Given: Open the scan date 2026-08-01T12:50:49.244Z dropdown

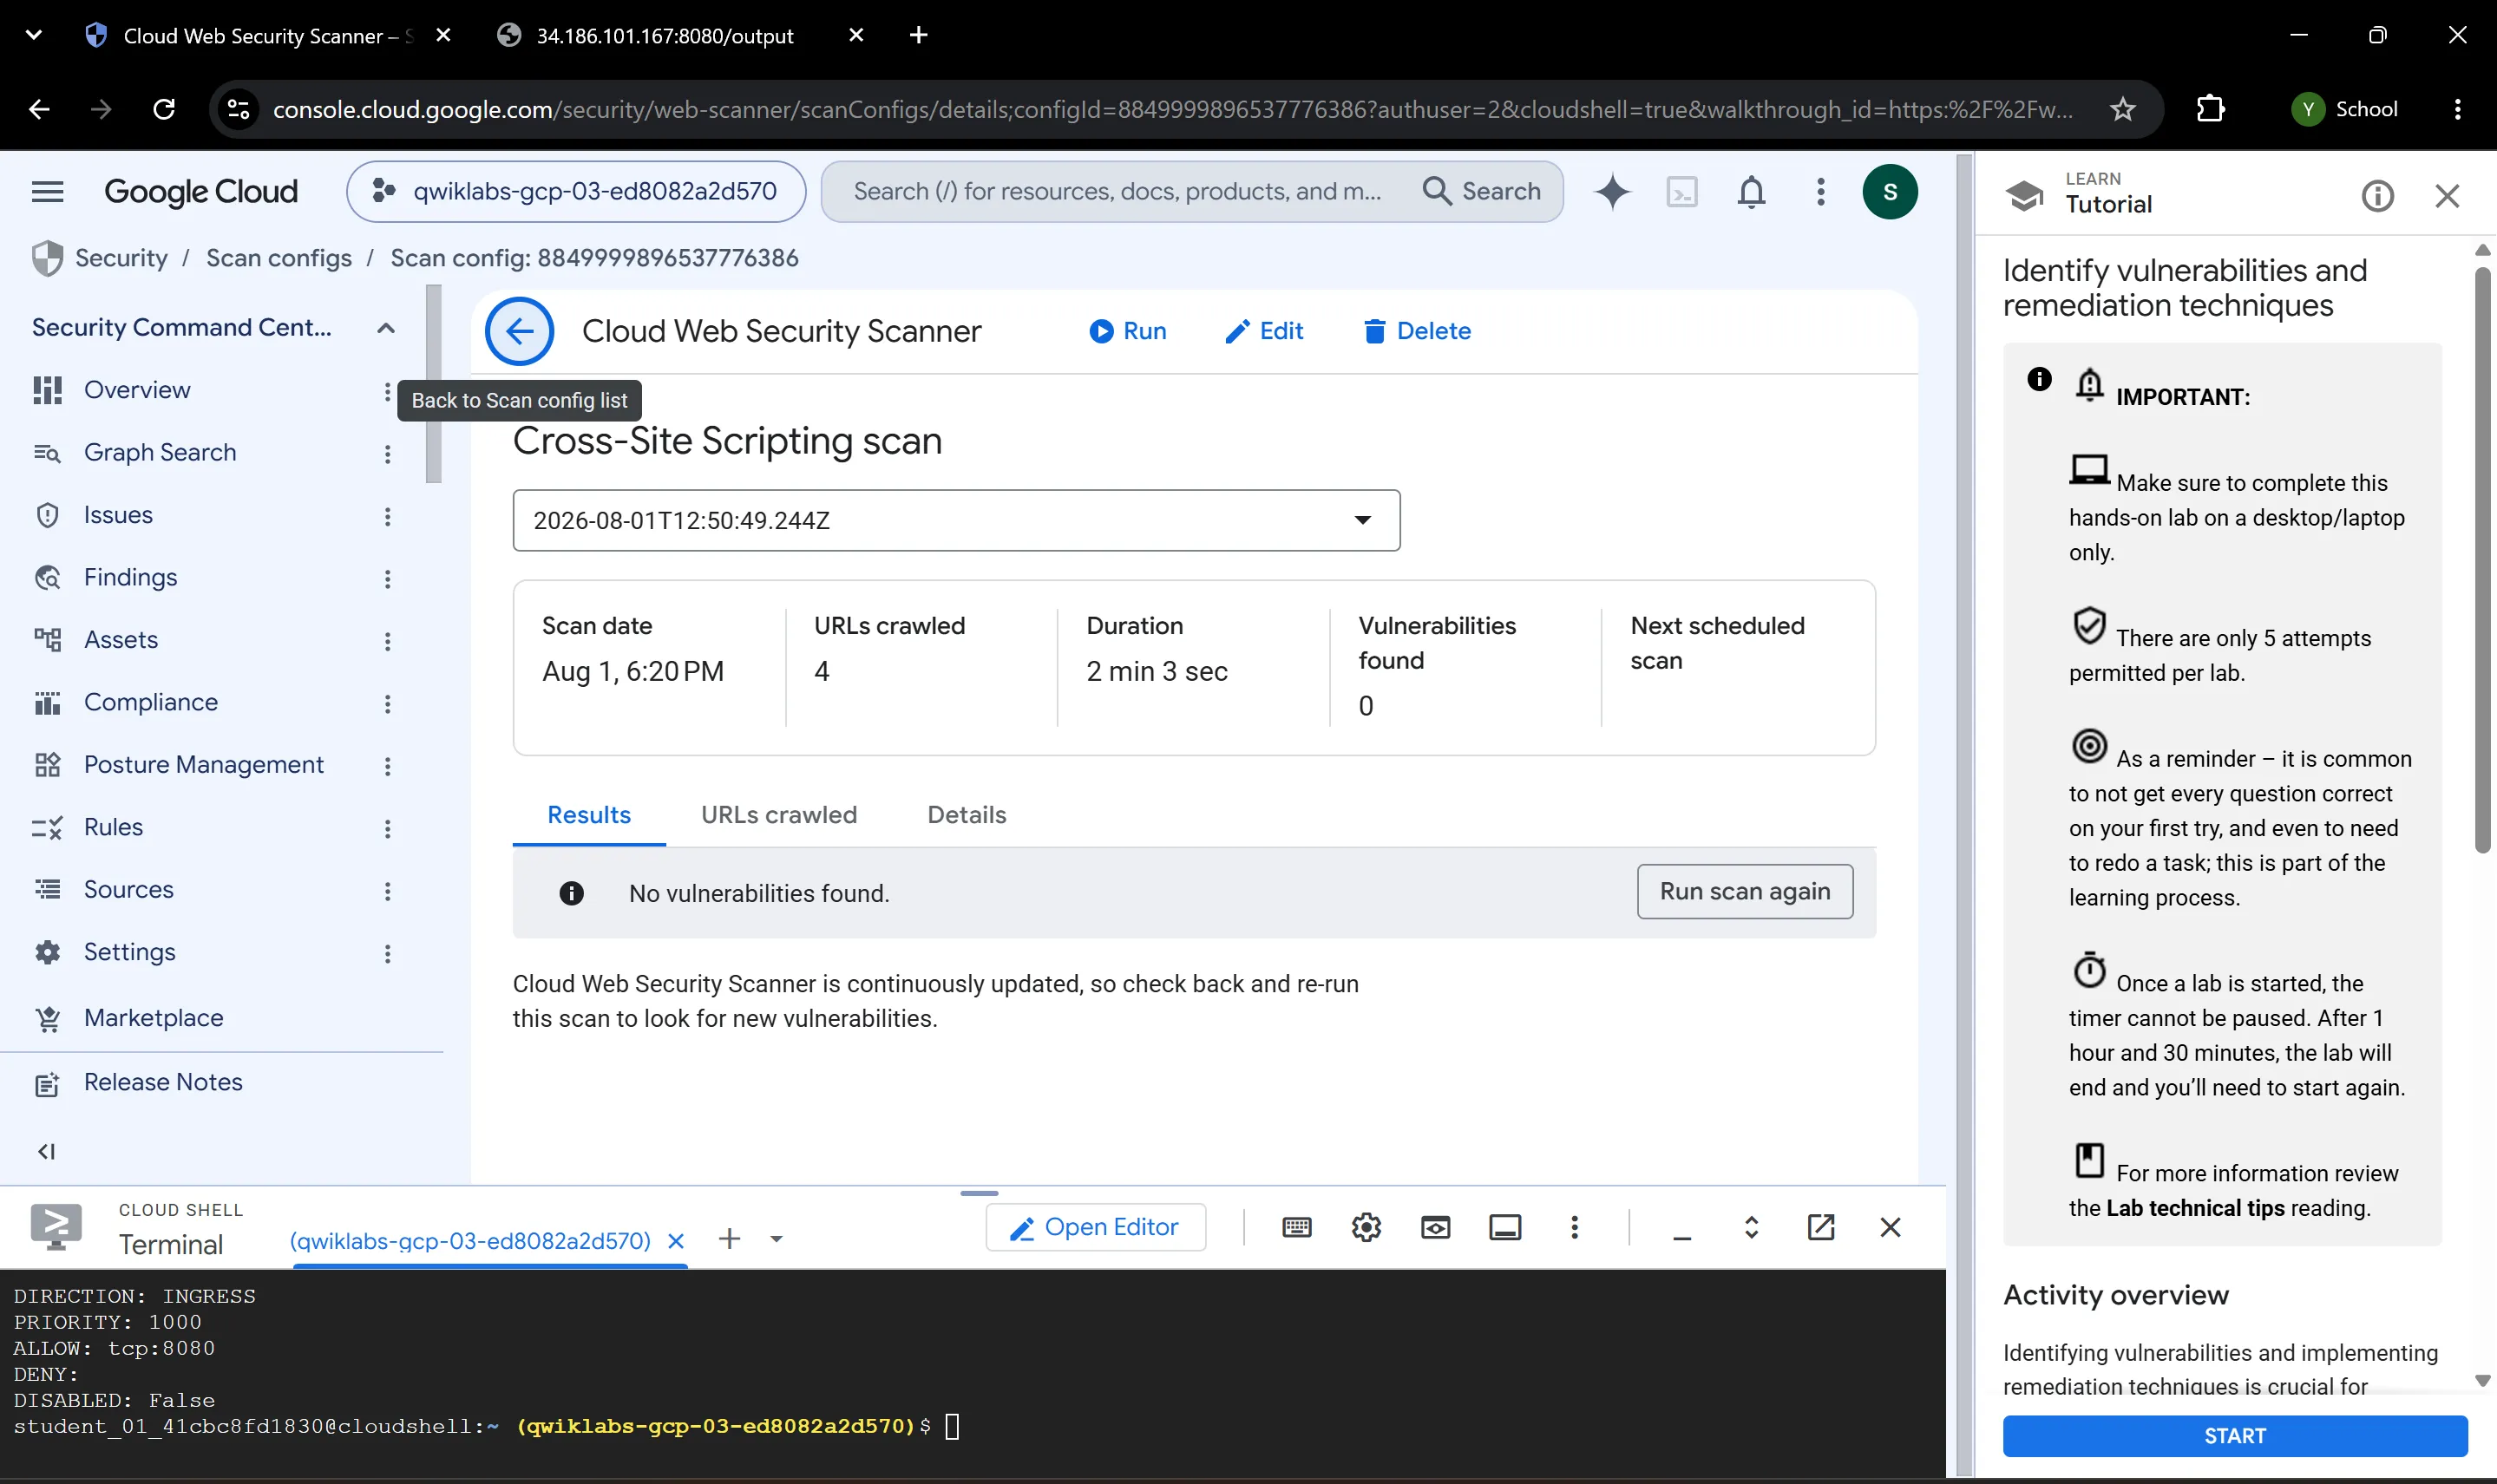Looking at the screenshot, I should [956, 520].
